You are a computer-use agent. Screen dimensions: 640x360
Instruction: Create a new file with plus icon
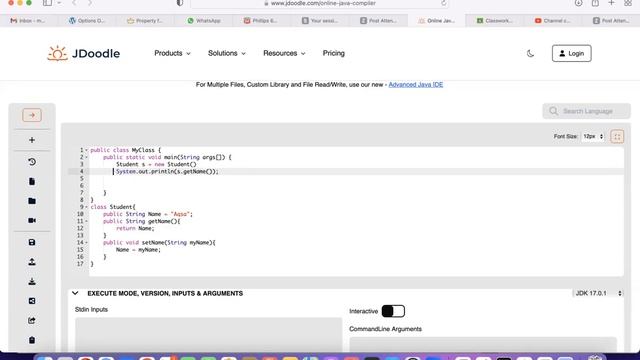point(32,140)
